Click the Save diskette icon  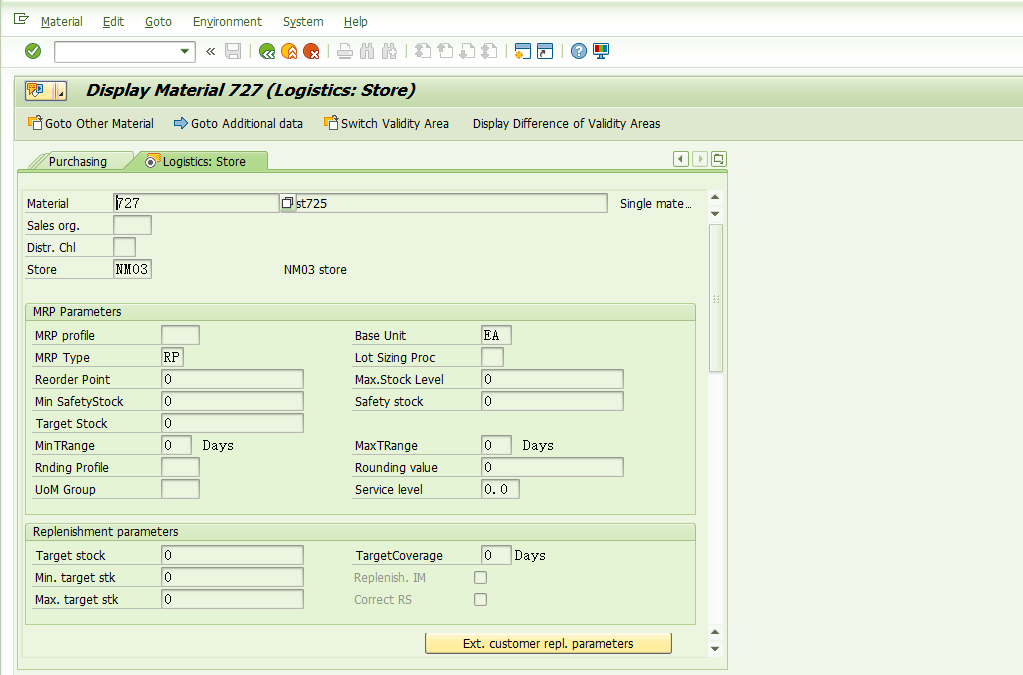pos(233,51)
